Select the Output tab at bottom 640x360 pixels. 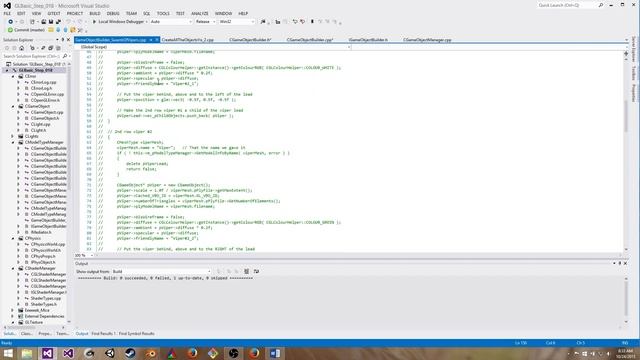(x=82, y=334)
